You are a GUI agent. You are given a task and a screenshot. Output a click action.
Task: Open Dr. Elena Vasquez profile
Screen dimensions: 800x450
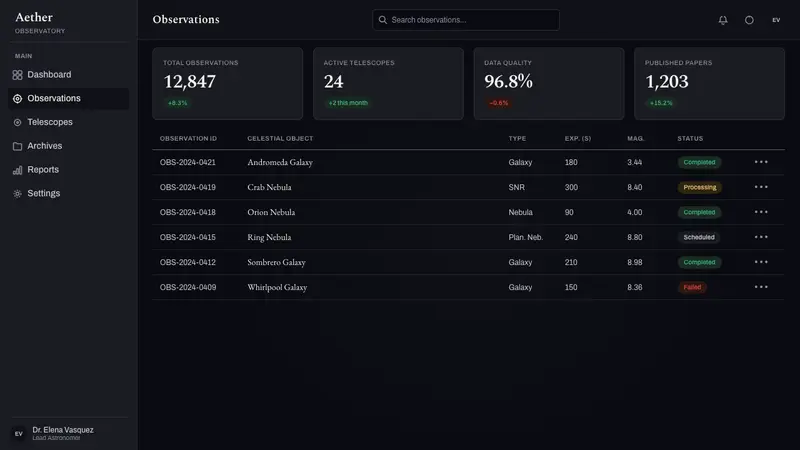pyautogui.click(x=63, y=434)
